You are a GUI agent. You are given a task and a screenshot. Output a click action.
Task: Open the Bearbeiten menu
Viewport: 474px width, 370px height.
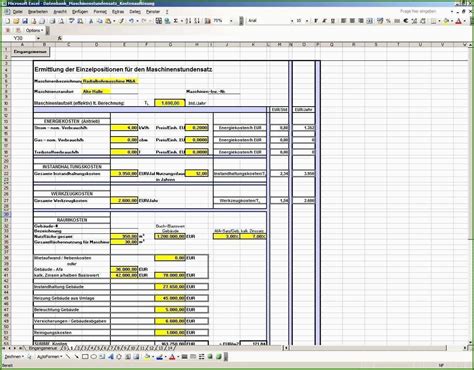point(38,12)
